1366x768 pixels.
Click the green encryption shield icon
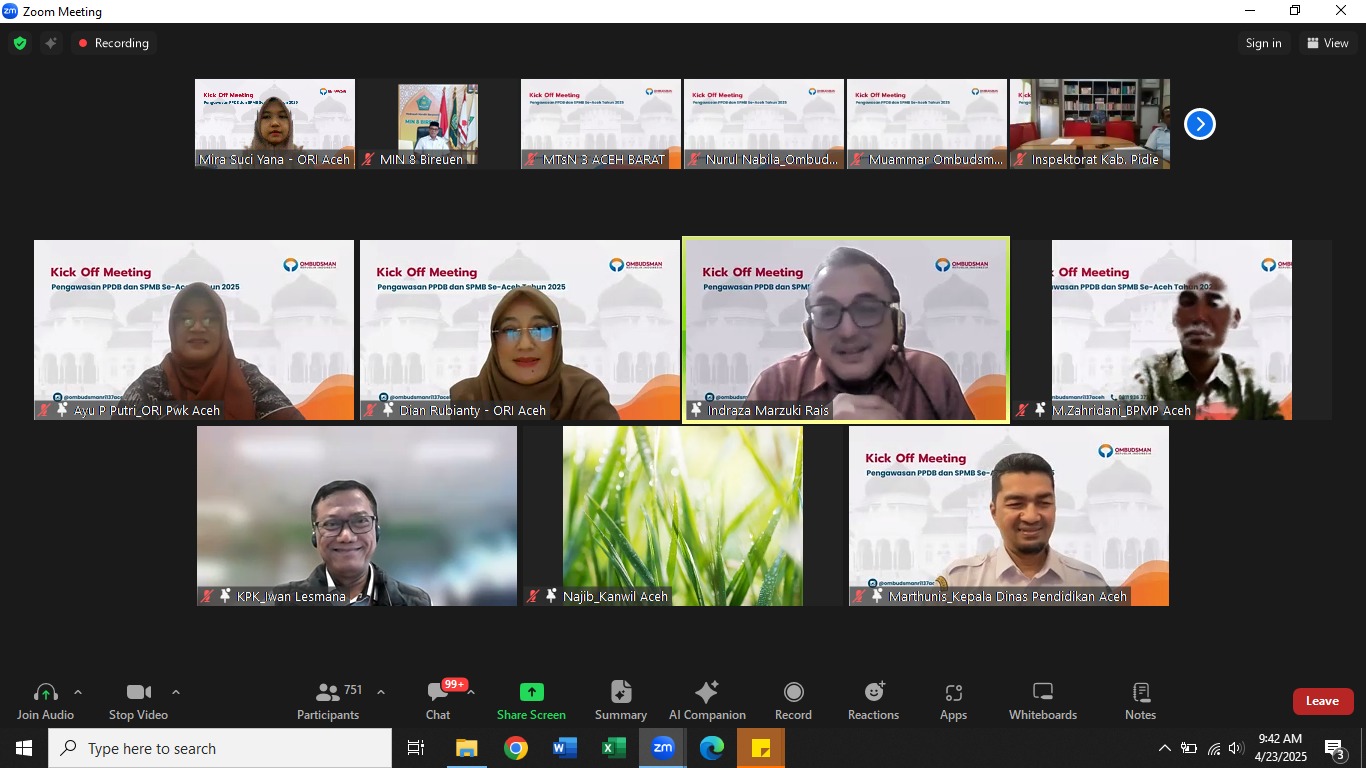tap(20, 43)
